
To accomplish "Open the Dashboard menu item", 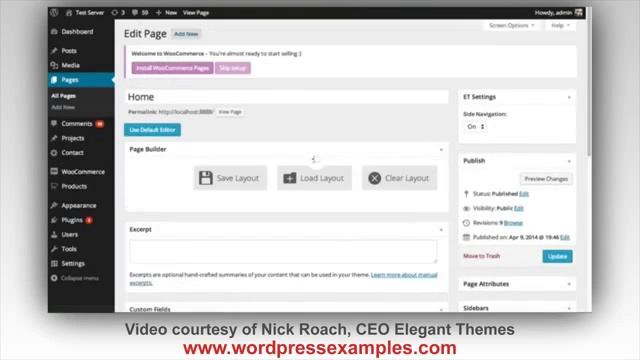I will click(x=77, y=31).
